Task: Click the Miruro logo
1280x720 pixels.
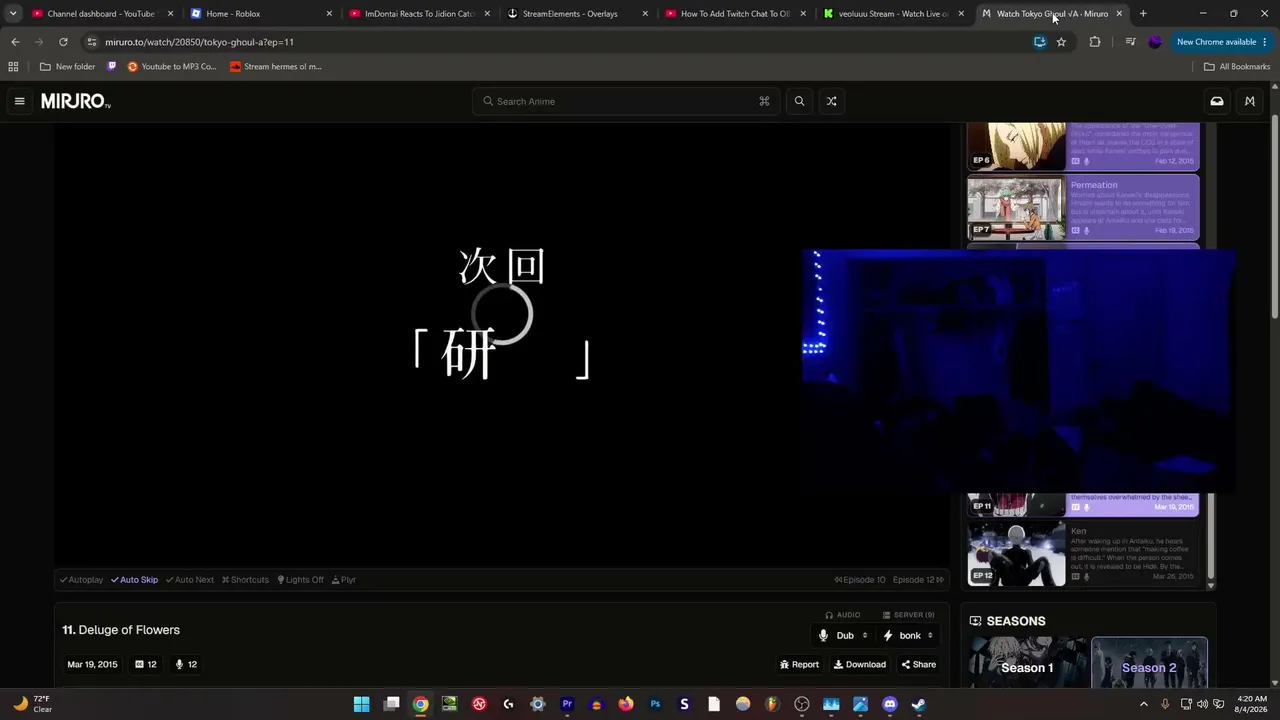Action: click(76, 101)
